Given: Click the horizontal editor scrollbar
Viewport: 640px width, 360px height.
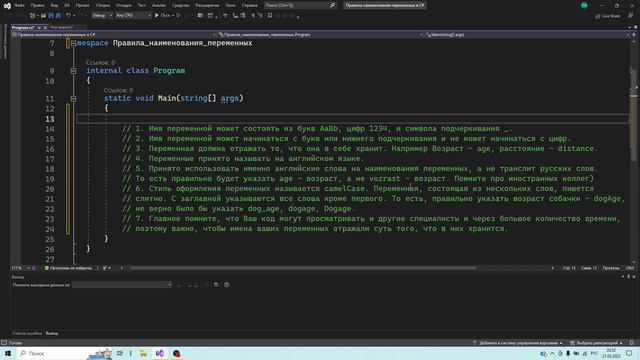Looking at the screenshot, I should coord(302,268).
